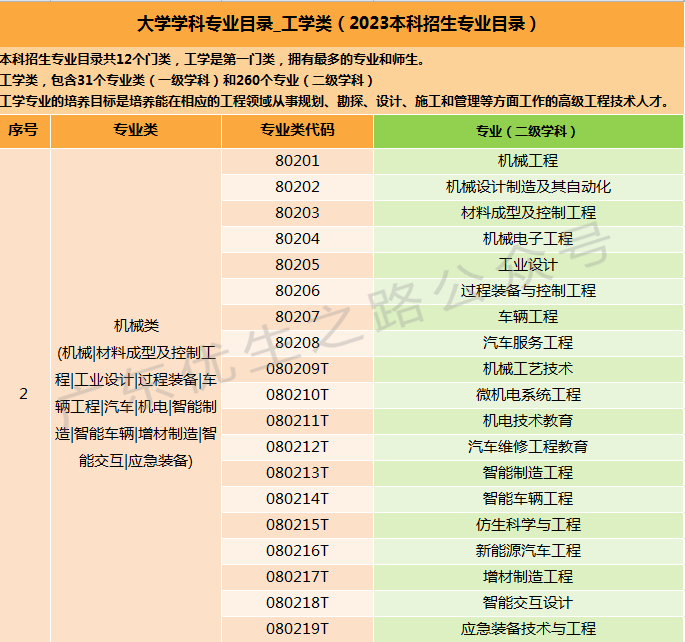Click the code cell 80203
The width and height of the screenshot is (685, 642).
click(298, 213)
